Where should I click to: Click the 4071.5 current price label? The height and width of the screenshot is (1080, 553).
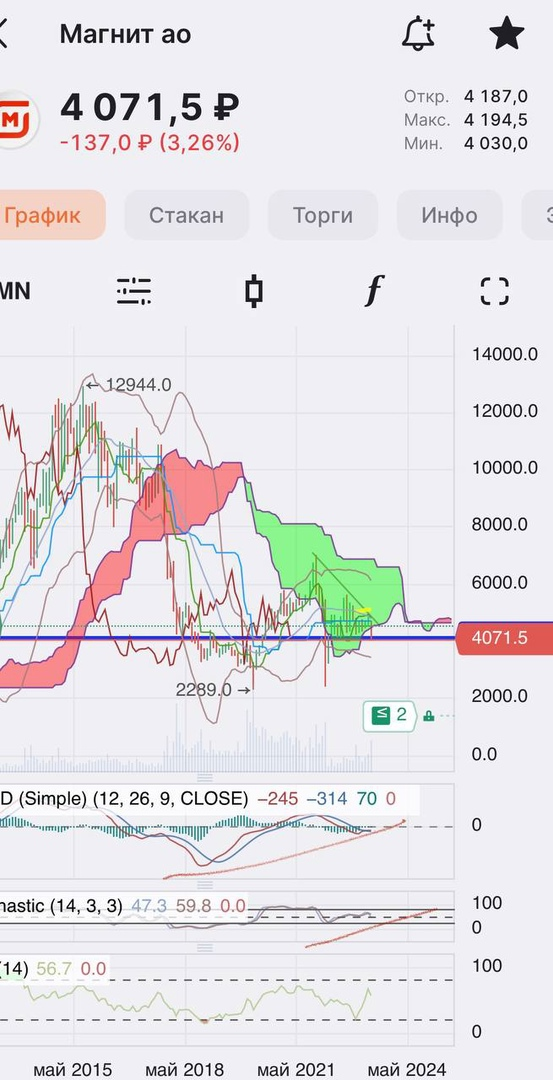504,638
